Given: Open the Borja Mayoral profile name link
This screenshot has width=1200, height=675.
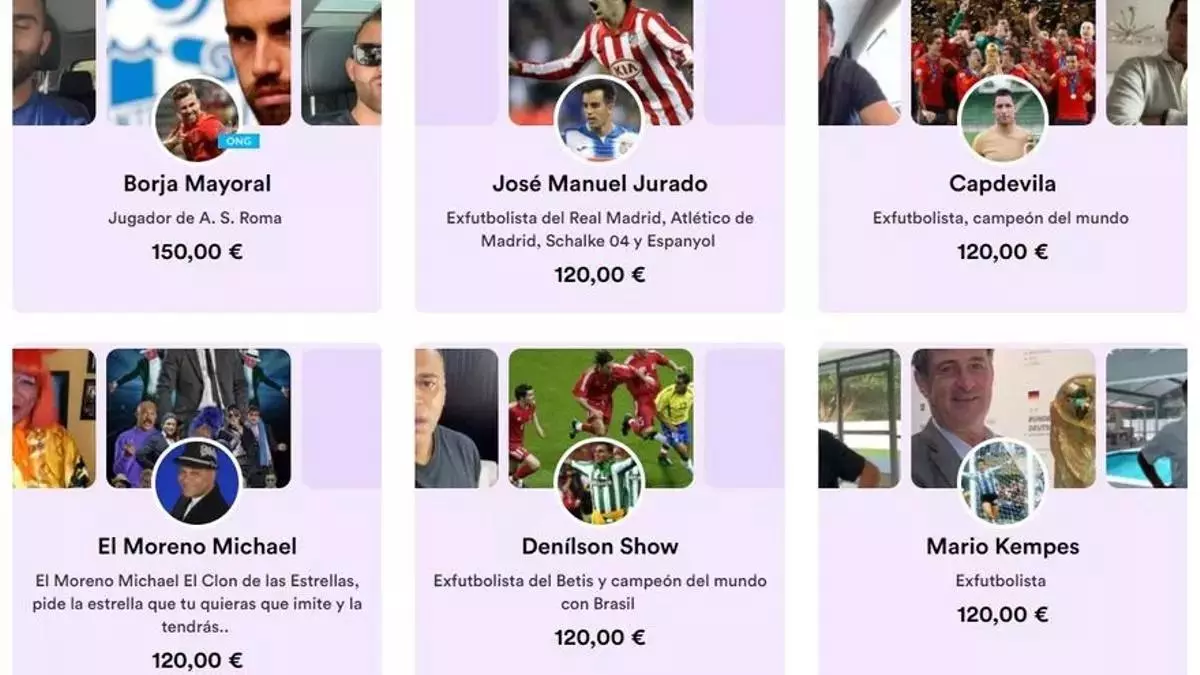Looking at the screenshot, I should coord(197,184).
